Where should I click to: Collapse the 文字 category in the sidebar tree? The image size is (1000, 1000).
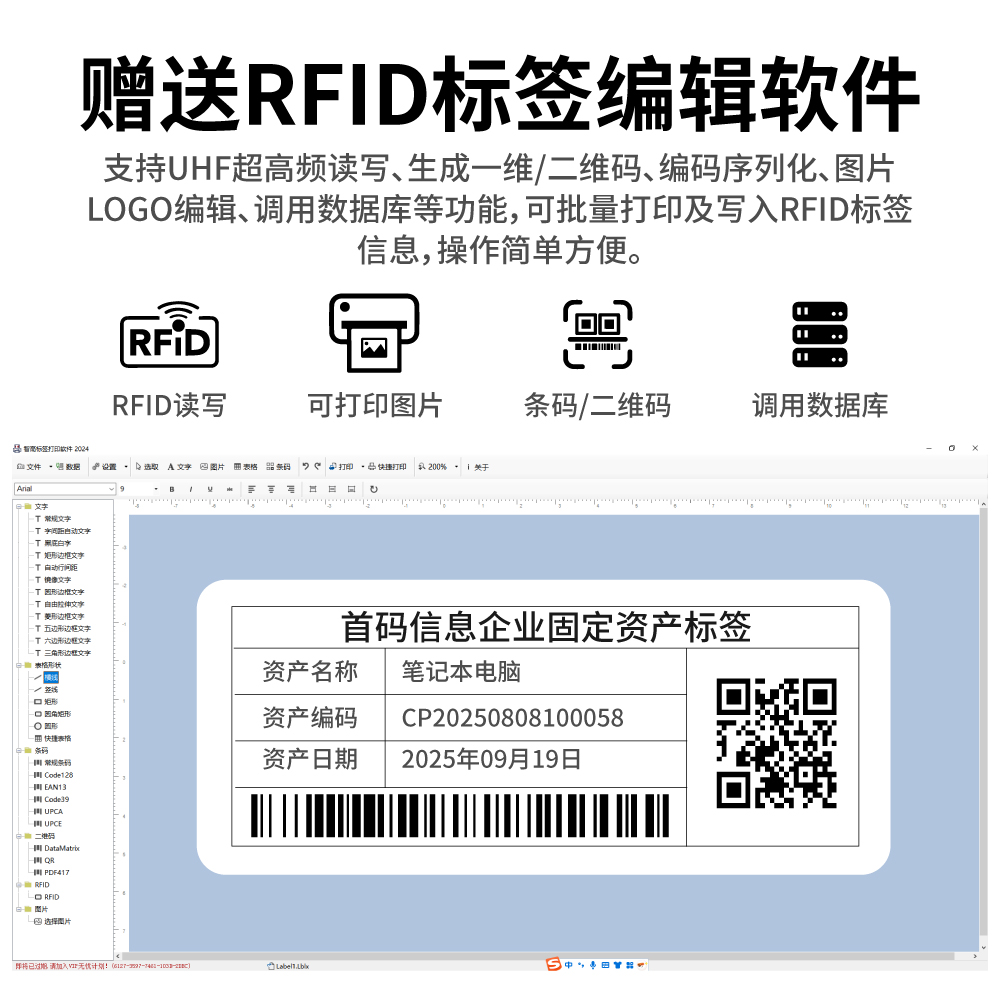(x=20, y=506)
